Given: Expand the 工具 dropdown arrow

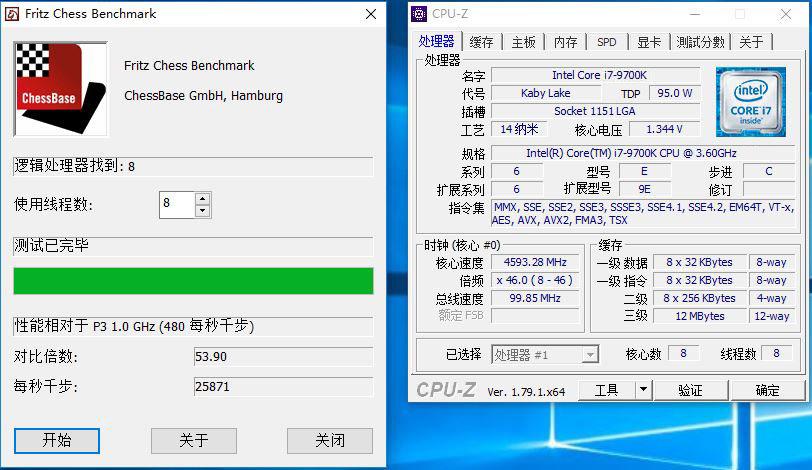Looking at the screenshot, I should pos(643,390).
